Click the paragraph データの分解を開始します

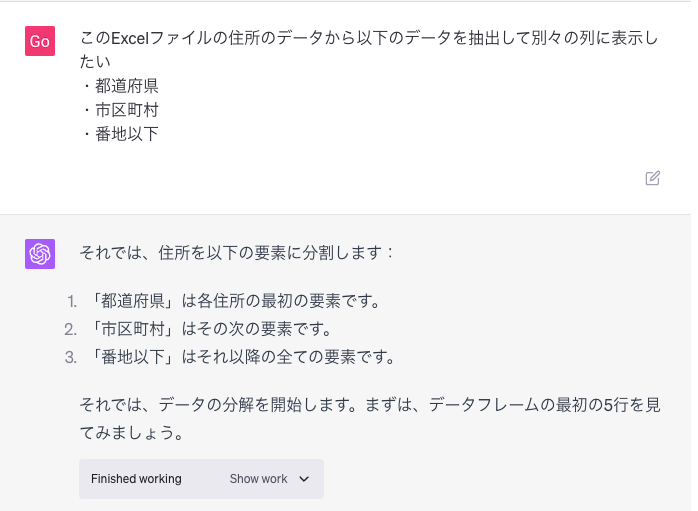coord(370,418)
